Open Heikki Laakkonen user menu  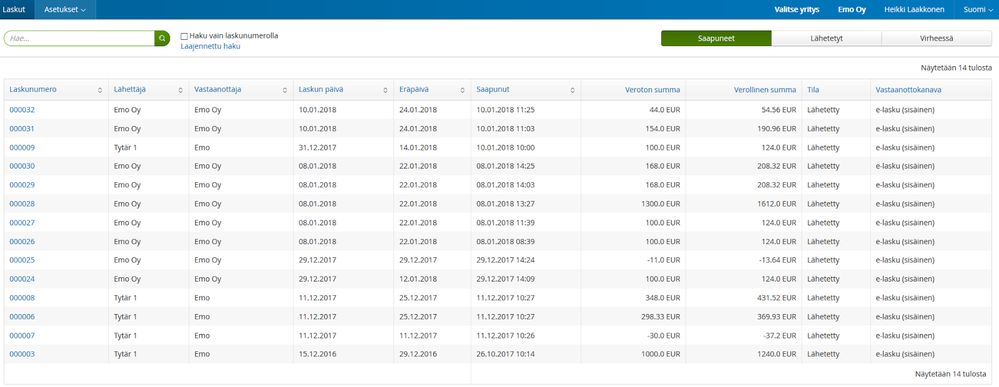click(914, 10)
